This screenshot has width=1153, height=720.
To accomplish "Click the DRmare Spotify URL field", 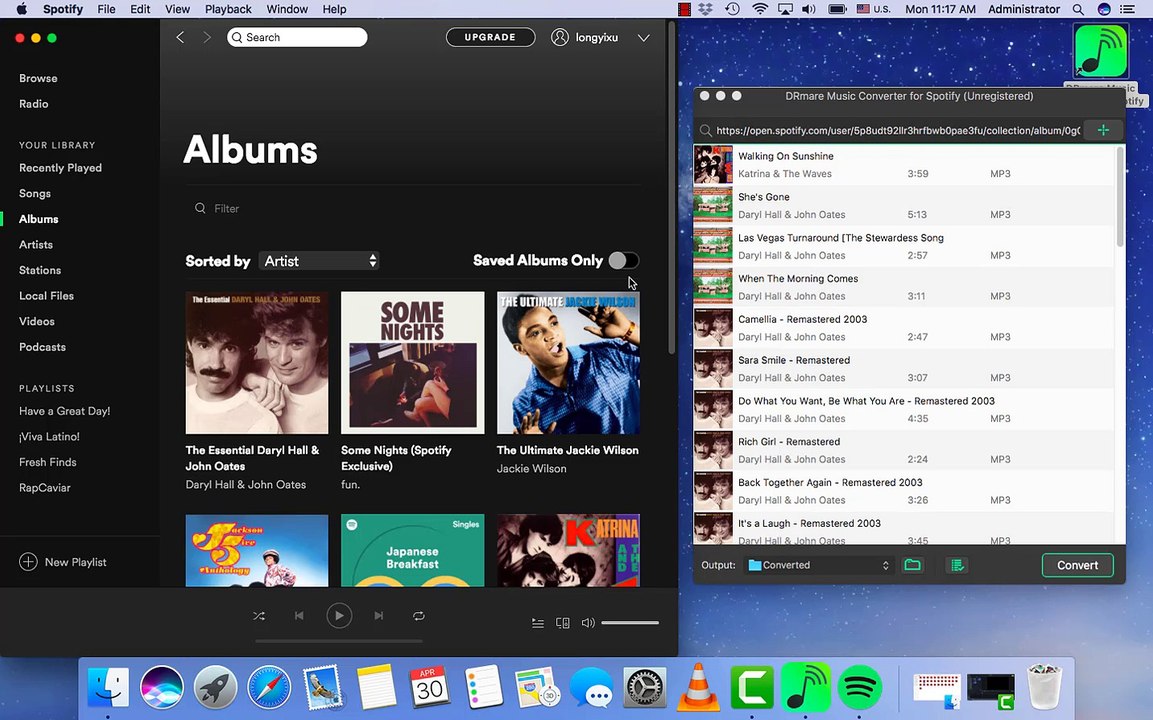I will pos(898,130).
